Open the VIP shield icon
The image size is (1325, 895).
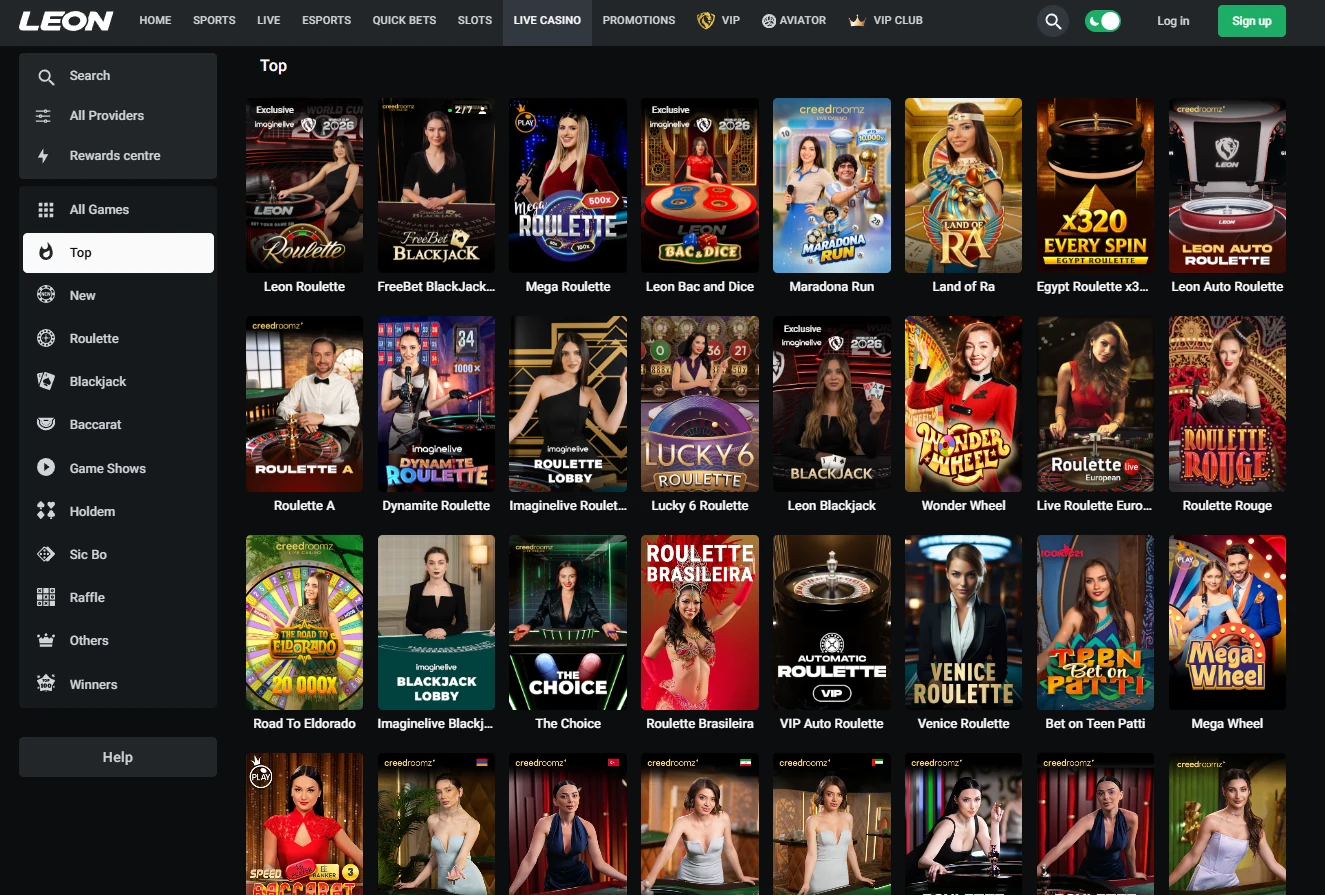pyautogui.click(x=706, y=20)
